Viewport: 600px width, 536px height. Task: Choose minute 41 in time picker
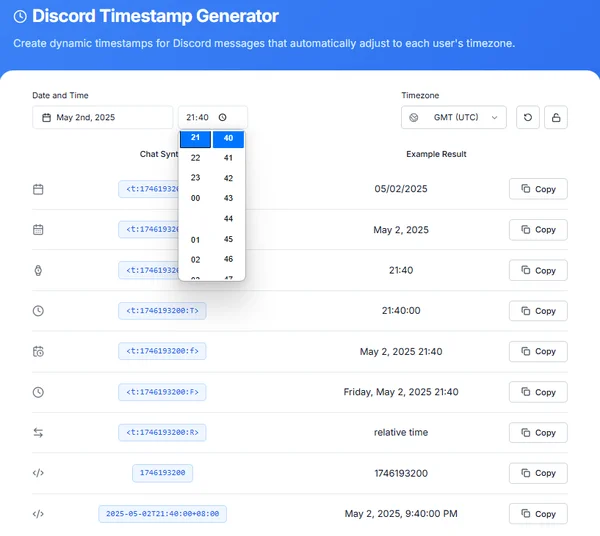click(228, 158)
